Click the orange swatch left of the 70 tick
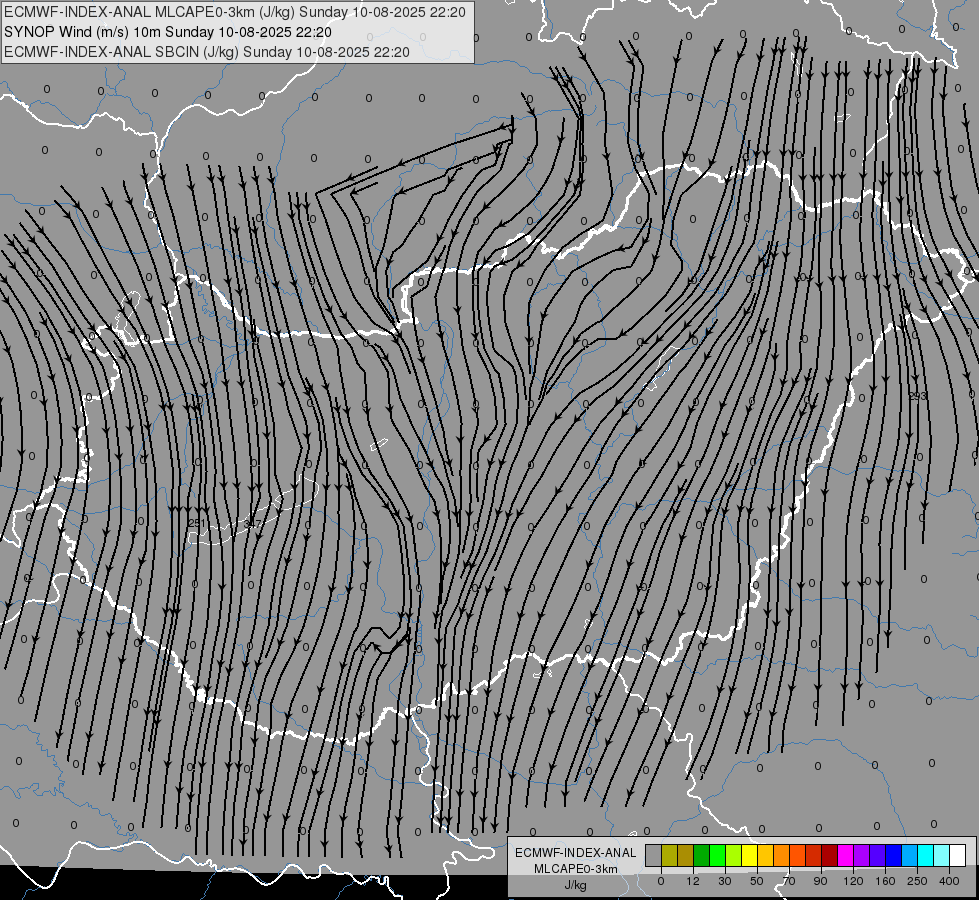979x900 pixels. coord(782,855)
